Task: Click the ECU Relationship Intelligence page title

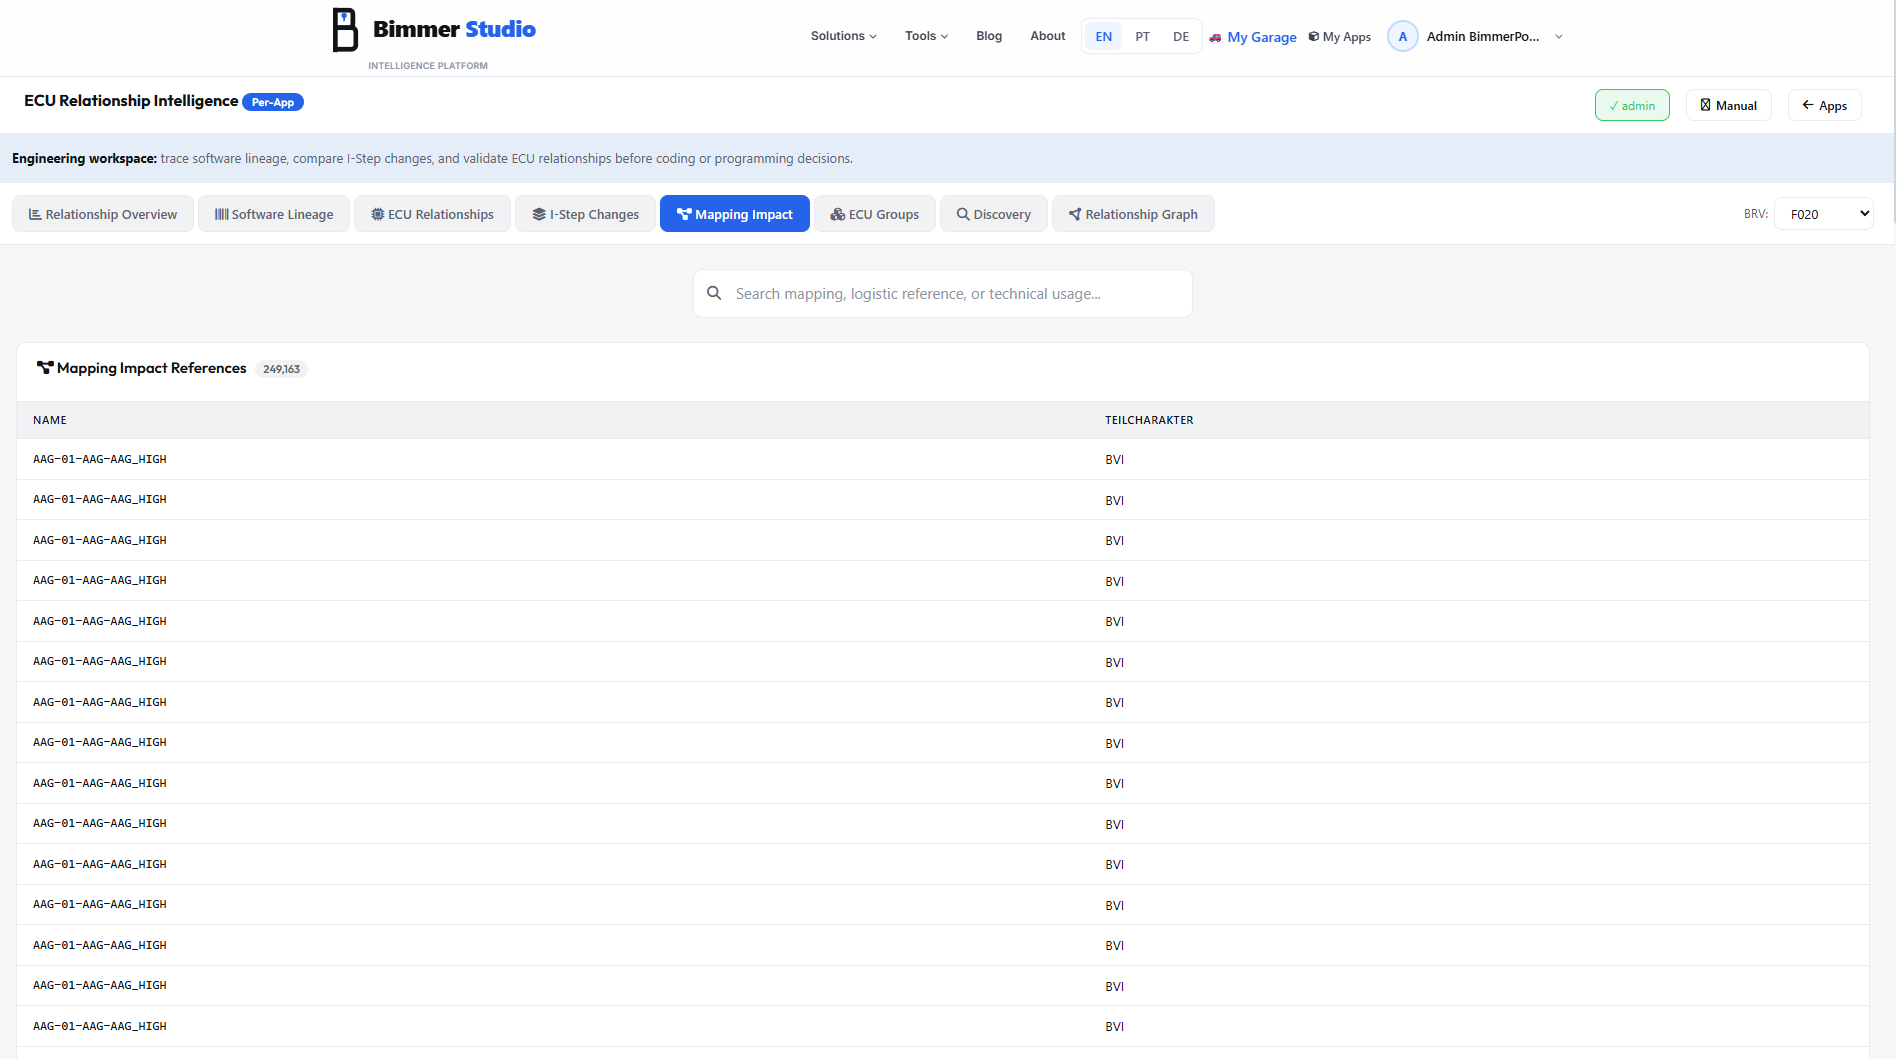Action: coord(131,101)
